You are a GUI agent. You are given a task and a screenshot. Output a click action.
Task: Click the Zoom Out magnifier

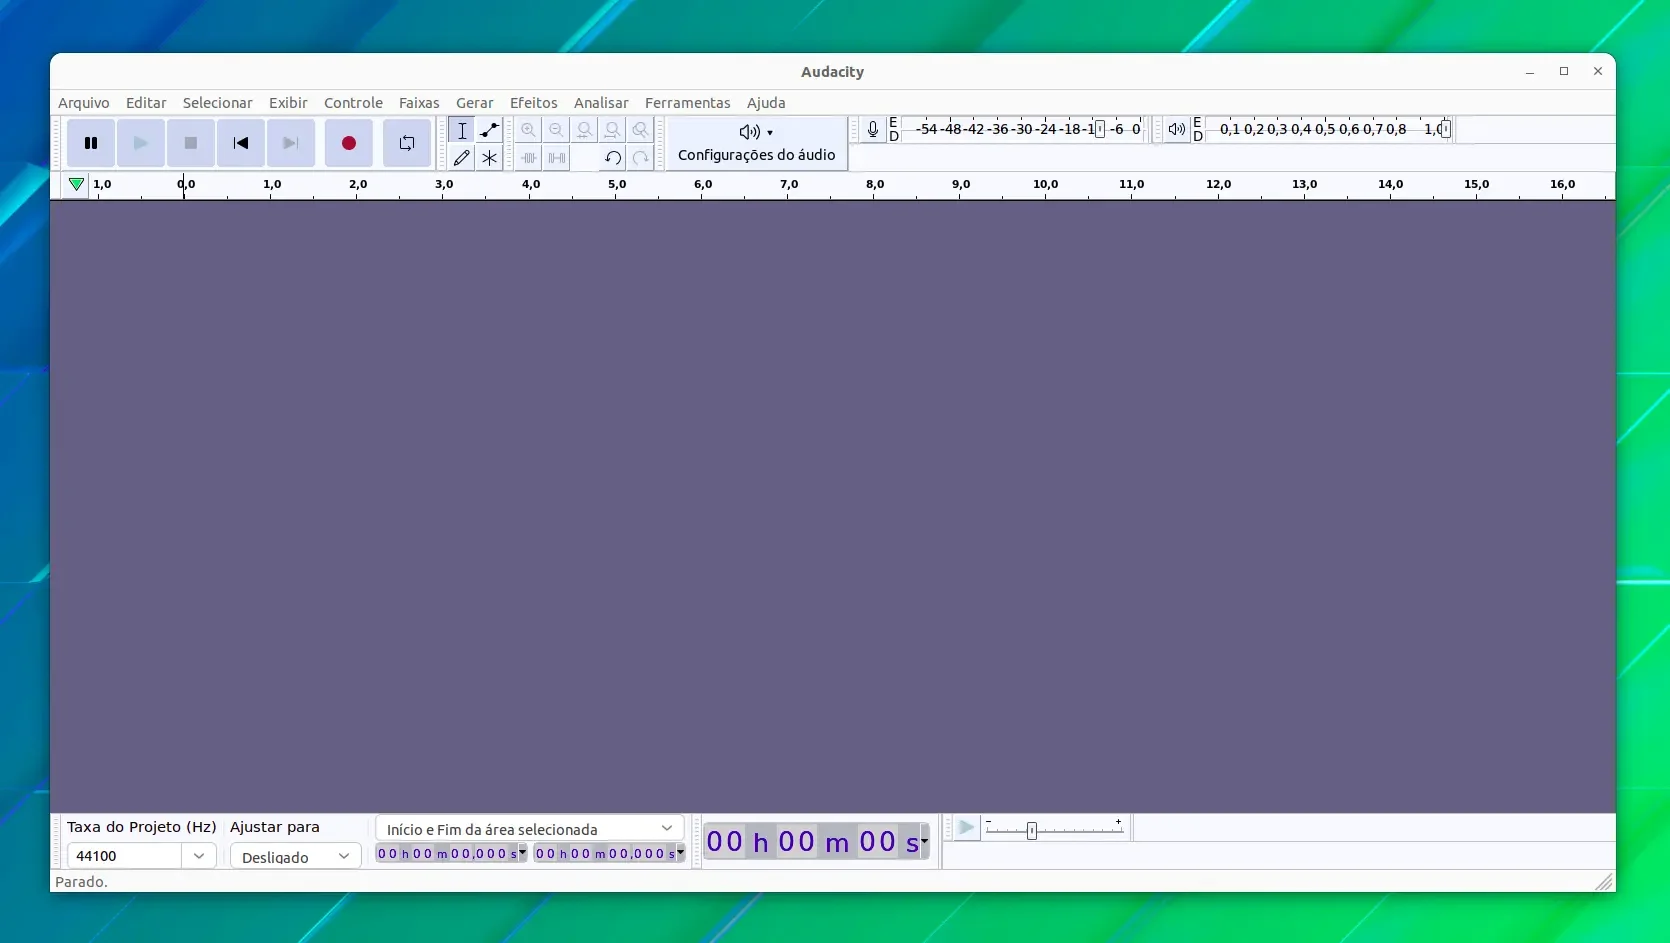[557, 130]
